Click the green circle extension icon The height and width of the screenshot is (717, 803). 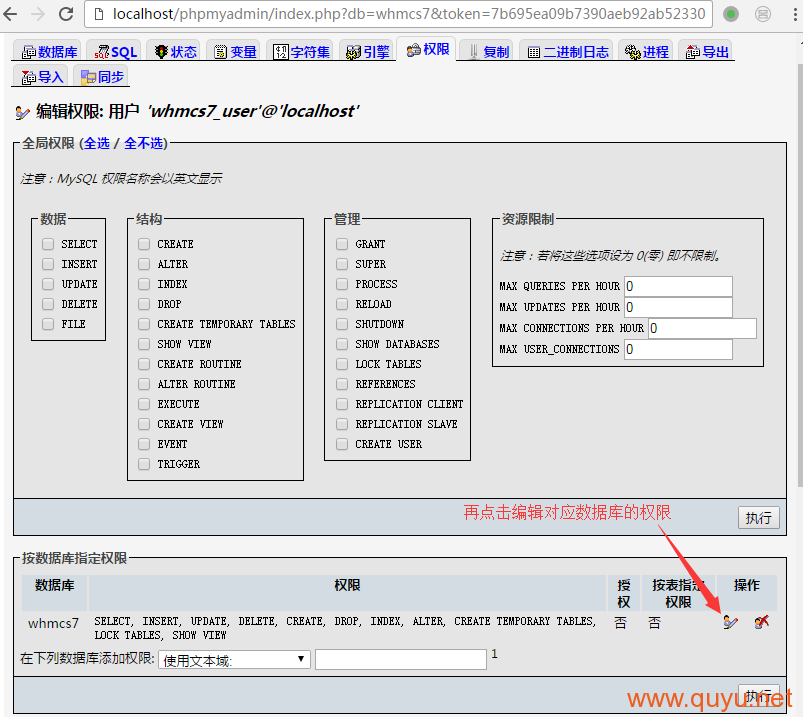pos(731,14)
